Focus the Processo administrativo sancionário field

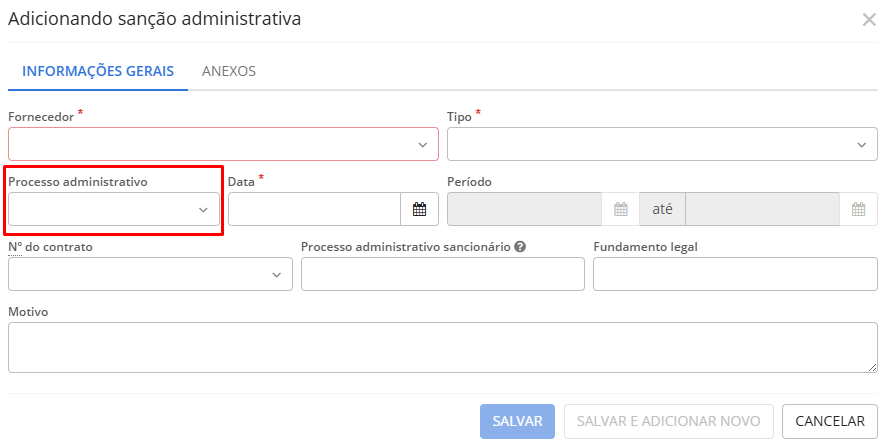(x=442, y=274)
